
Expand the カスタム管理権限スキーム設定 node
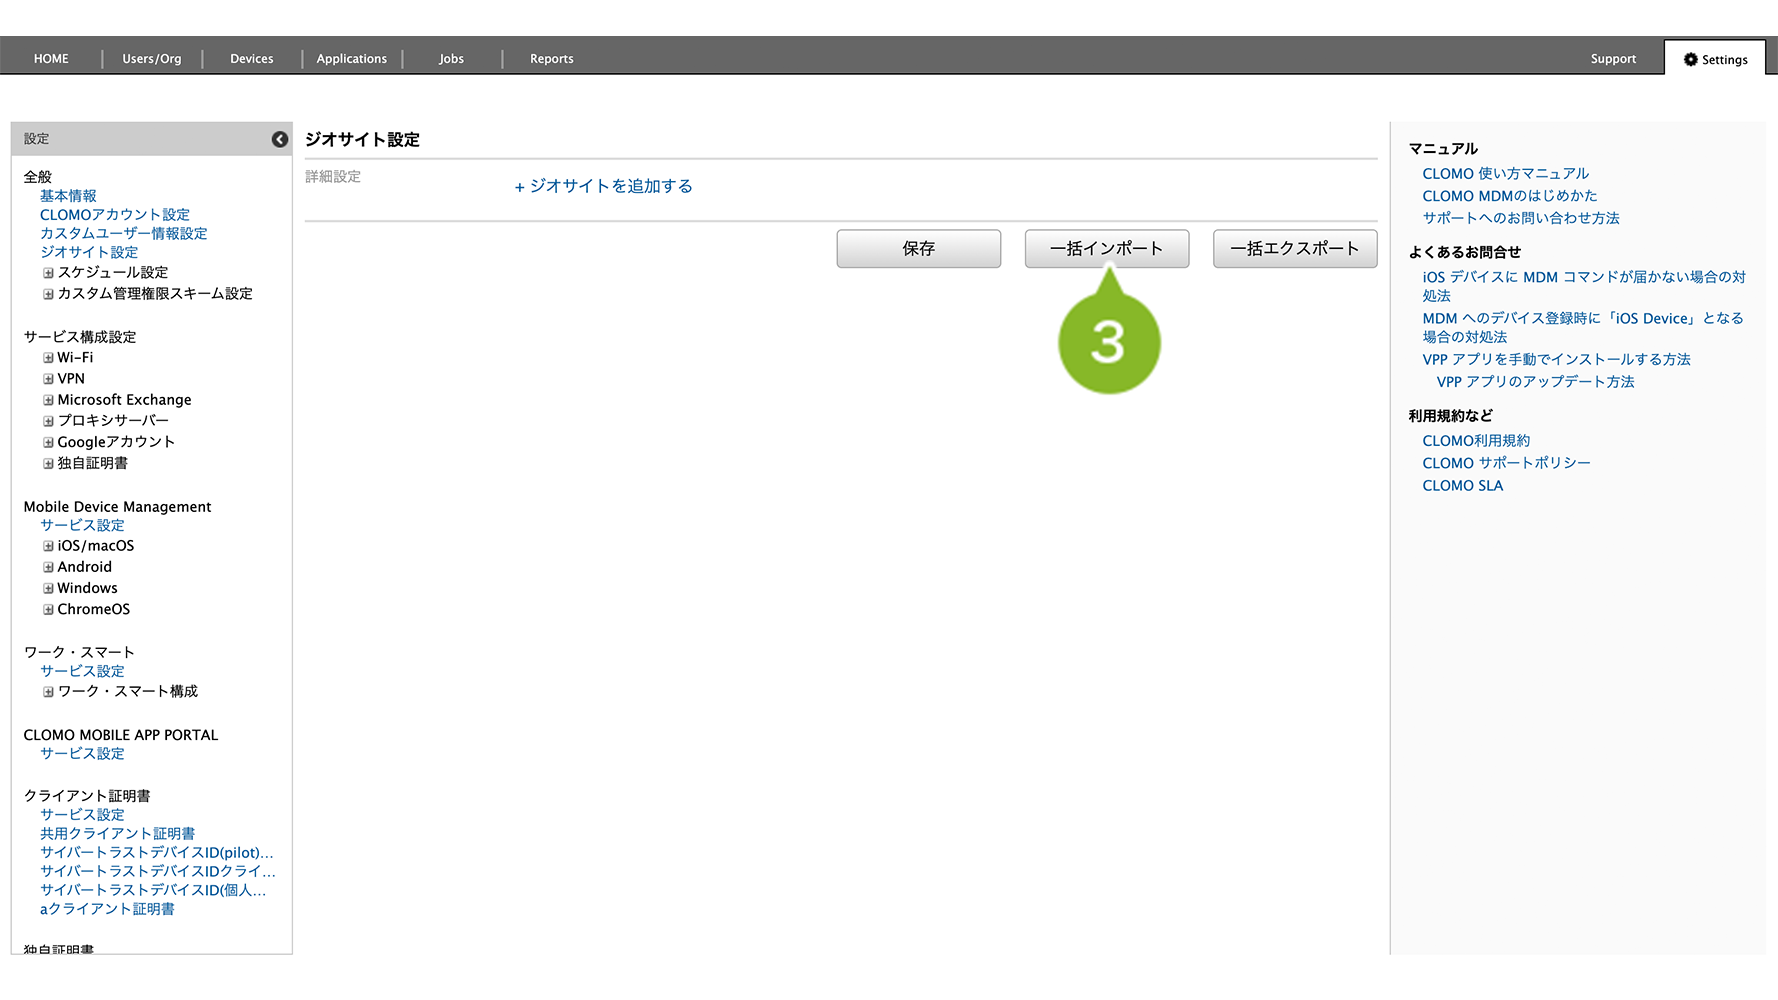(48, 294)
